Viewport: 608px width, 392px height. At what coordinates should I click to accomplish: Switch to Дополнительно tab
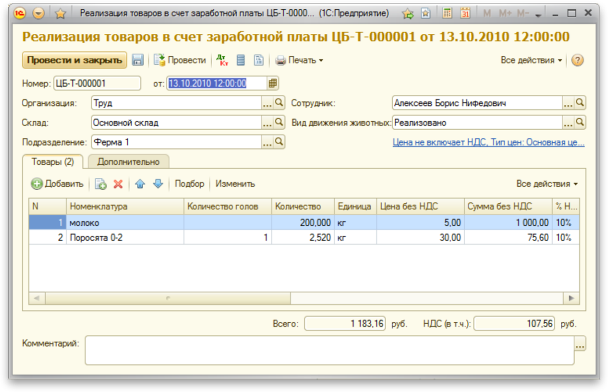(128, 162)
